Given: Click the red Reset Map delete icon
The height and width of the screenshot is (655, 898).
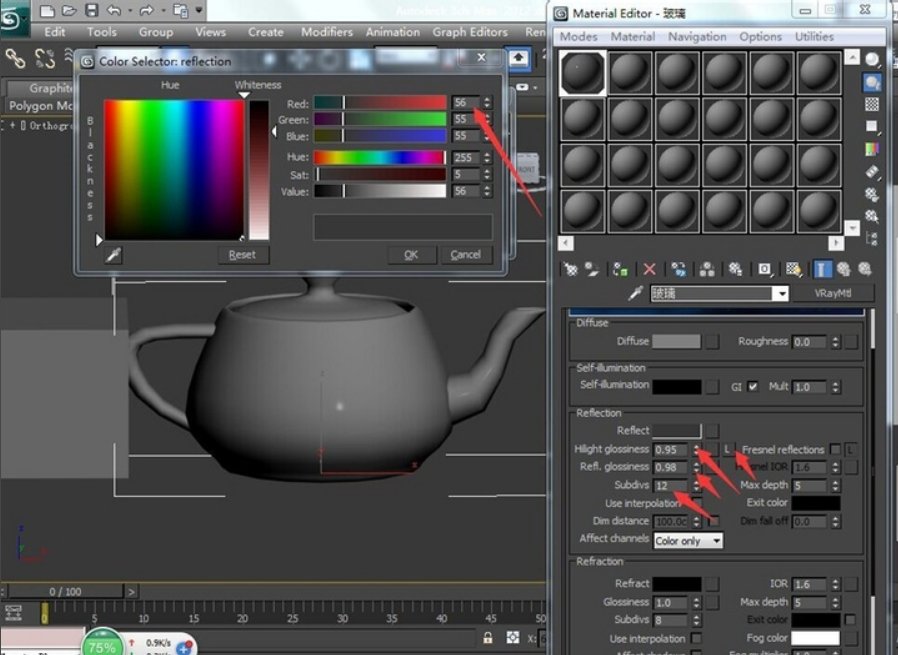Looking at the screenshot, I should pyautogui.click(x=649, y=269).
